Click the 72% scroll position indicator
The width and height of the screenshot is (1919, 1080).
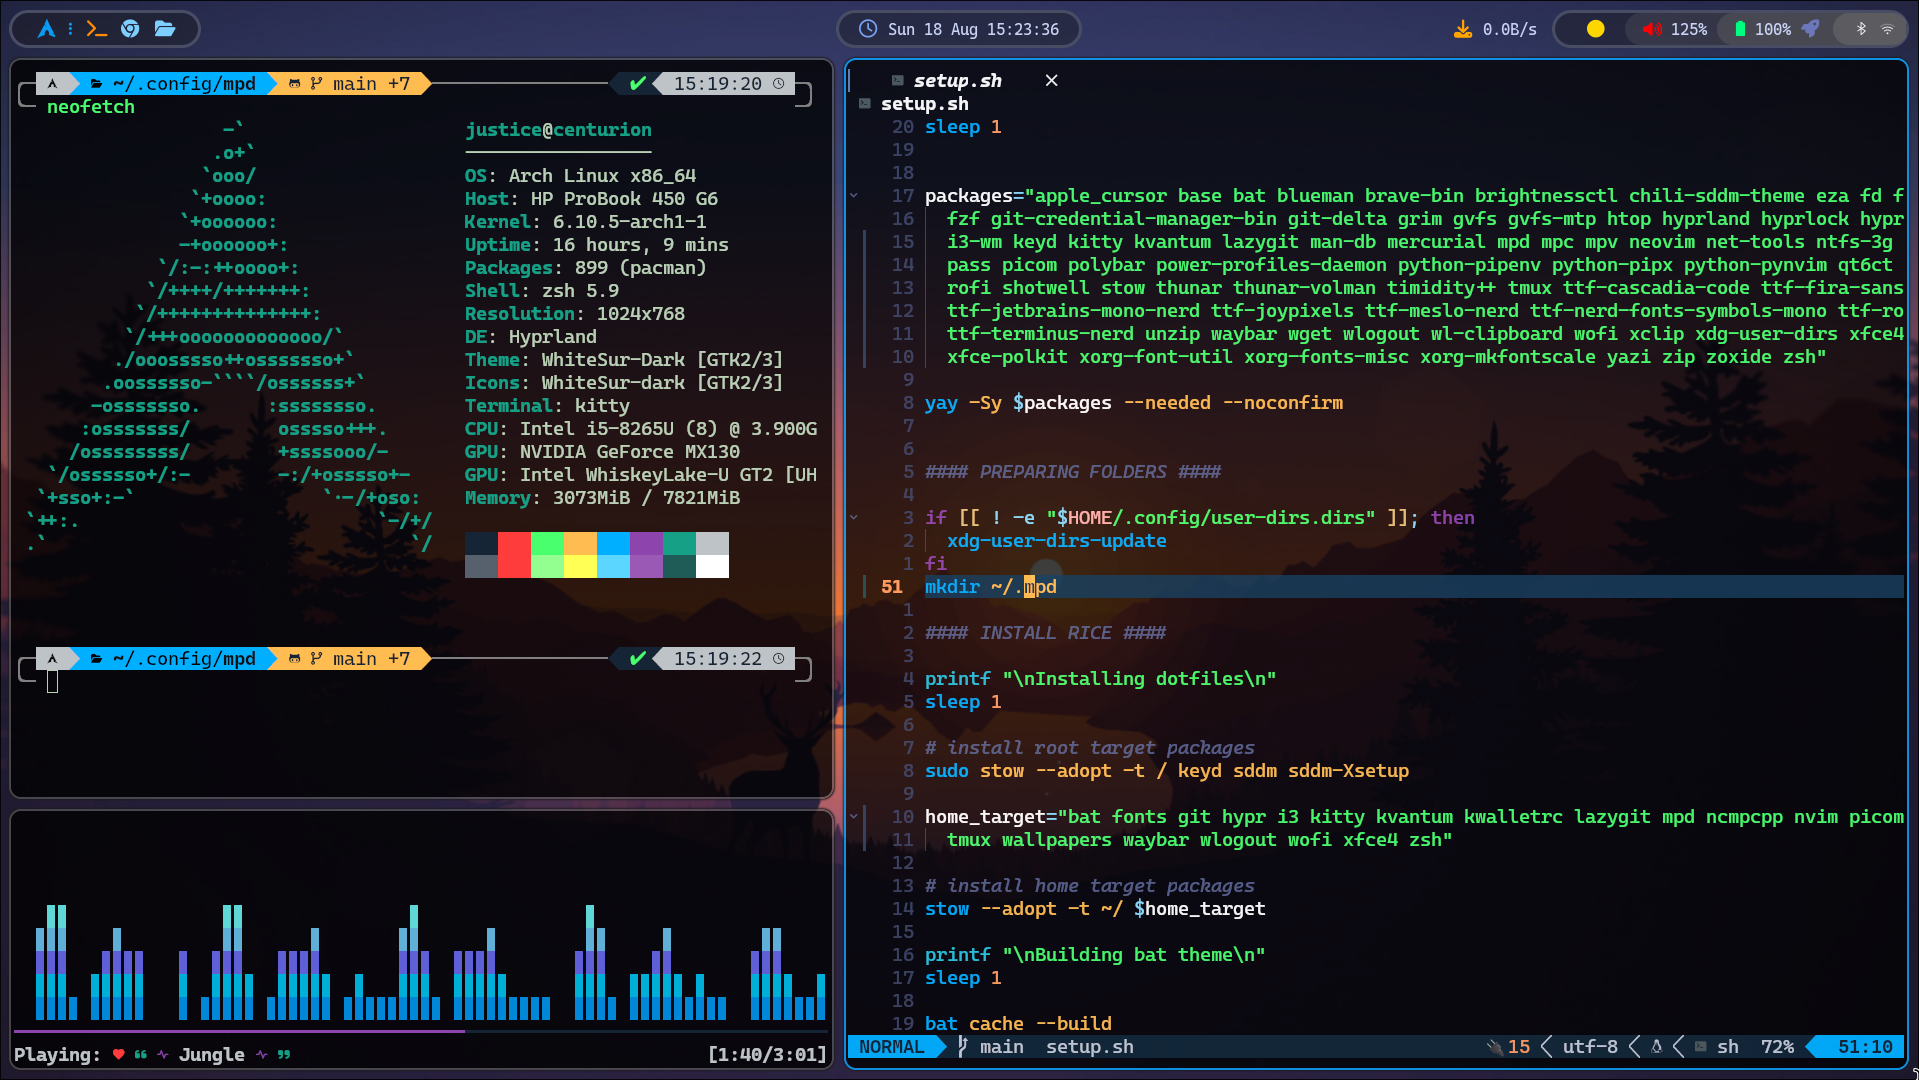[x=1777, y=1047]
